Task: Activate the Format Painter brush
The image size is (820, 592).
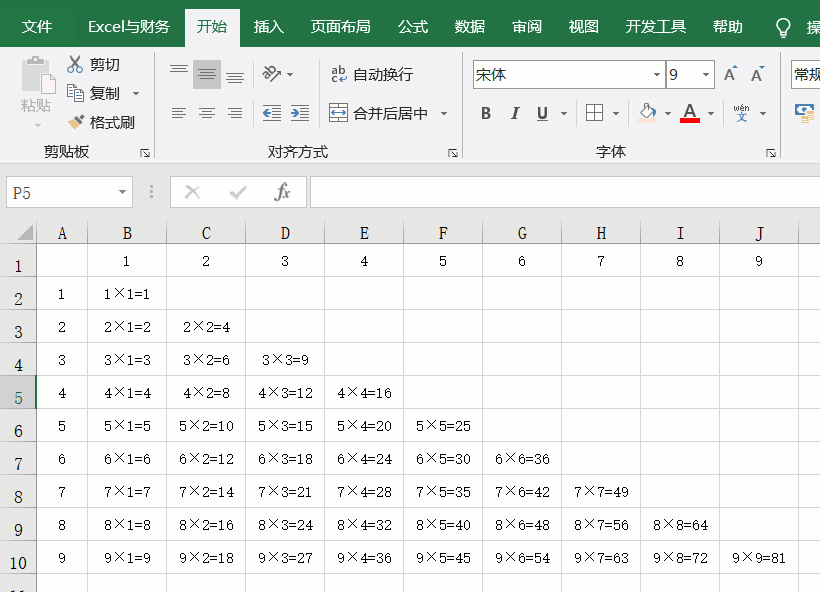Action: pos(100,122)
